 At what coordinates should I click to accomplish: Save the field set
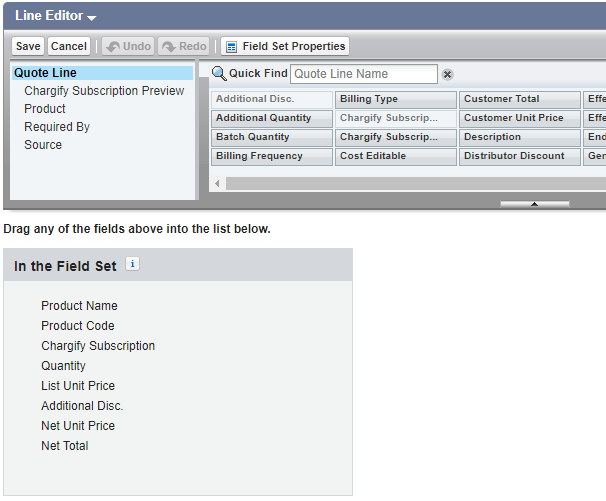(28, 46)
